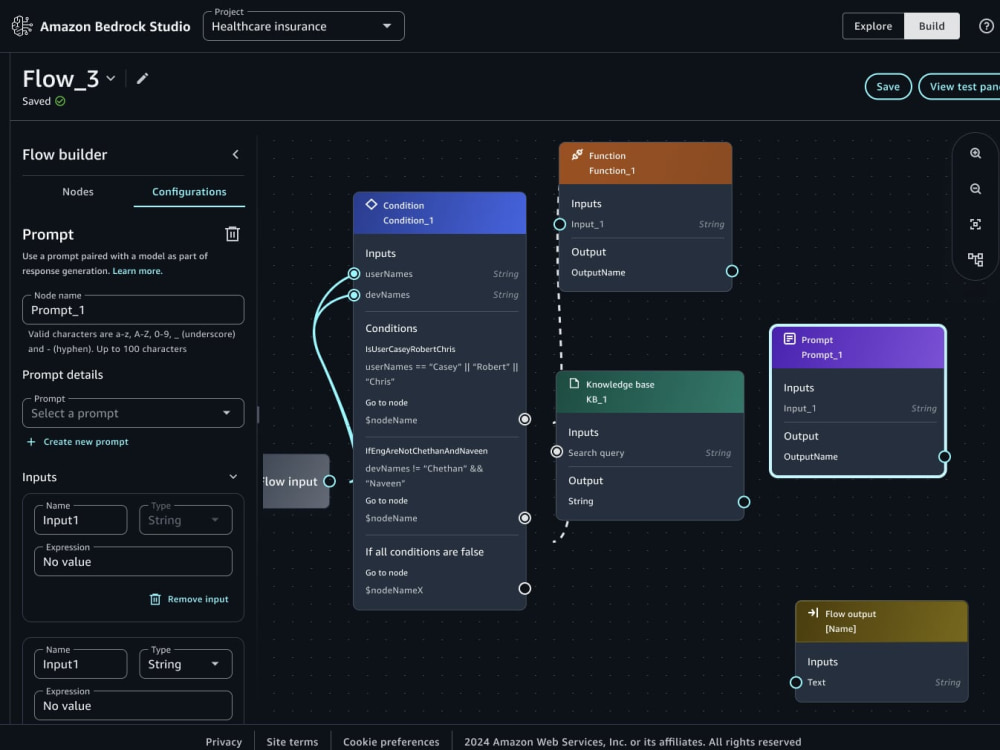Viewport: 1000px width, 750px height.
Task: Click the panel resize handle beside Flow builder
Action: (258, 415)
